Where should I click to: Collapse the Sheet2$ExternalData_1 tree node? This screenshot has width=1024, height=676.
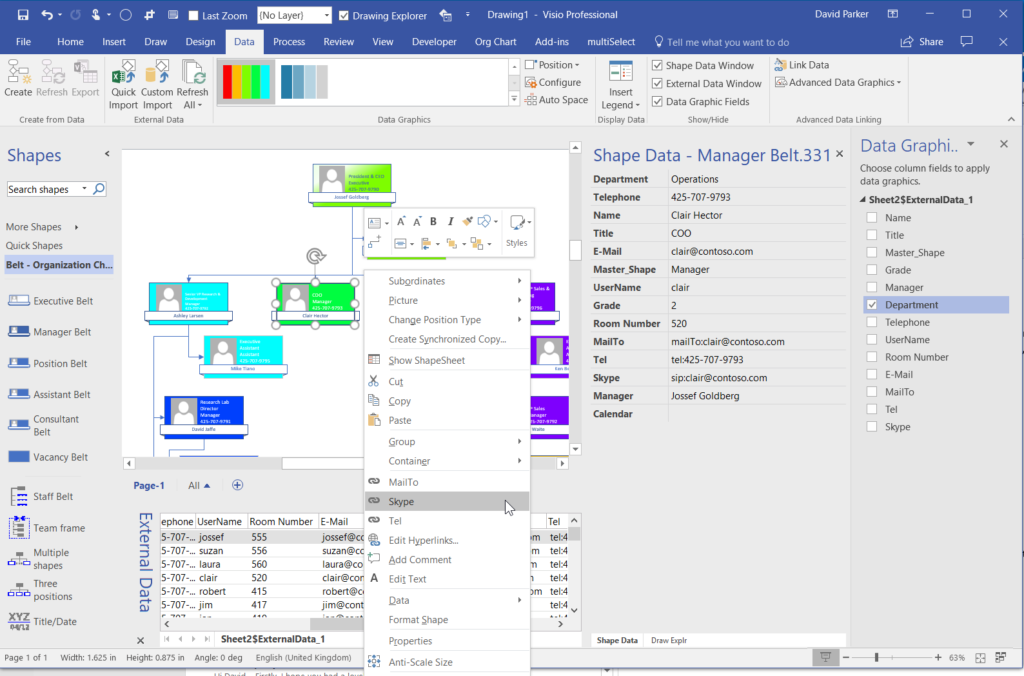(863, 200)
